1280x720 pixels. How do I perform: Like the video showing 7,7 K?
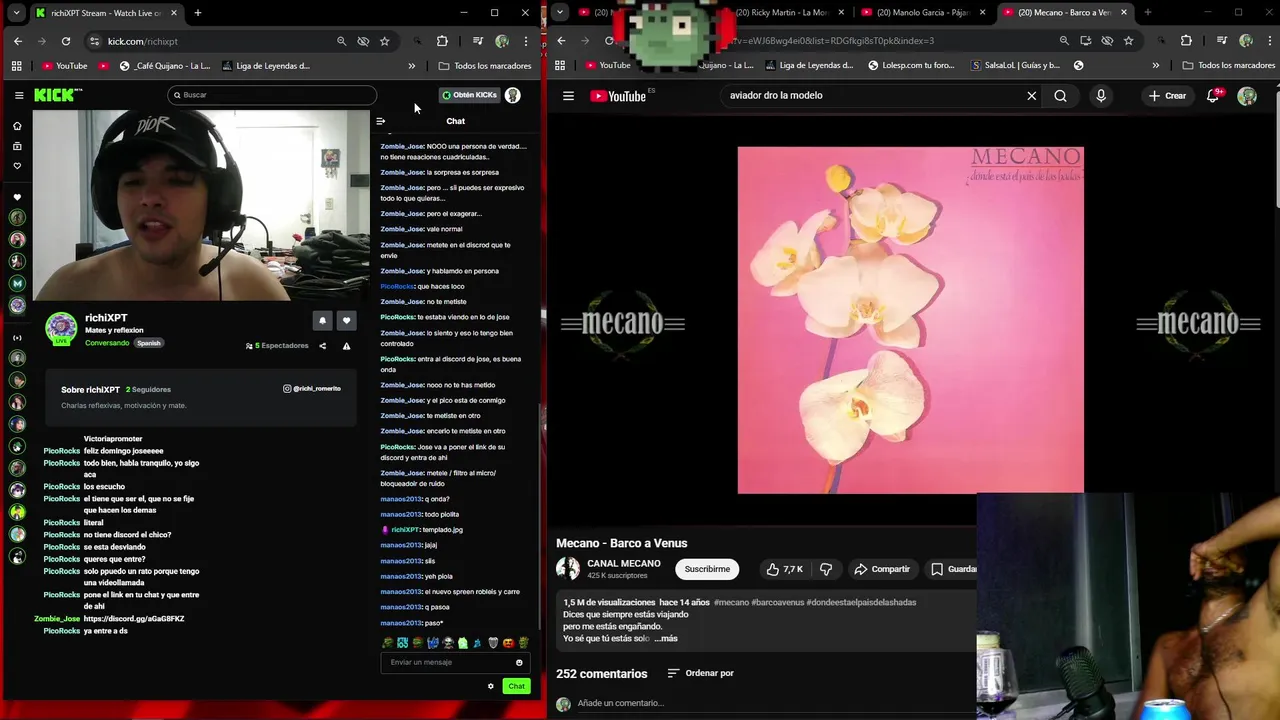tap(784, 569)
